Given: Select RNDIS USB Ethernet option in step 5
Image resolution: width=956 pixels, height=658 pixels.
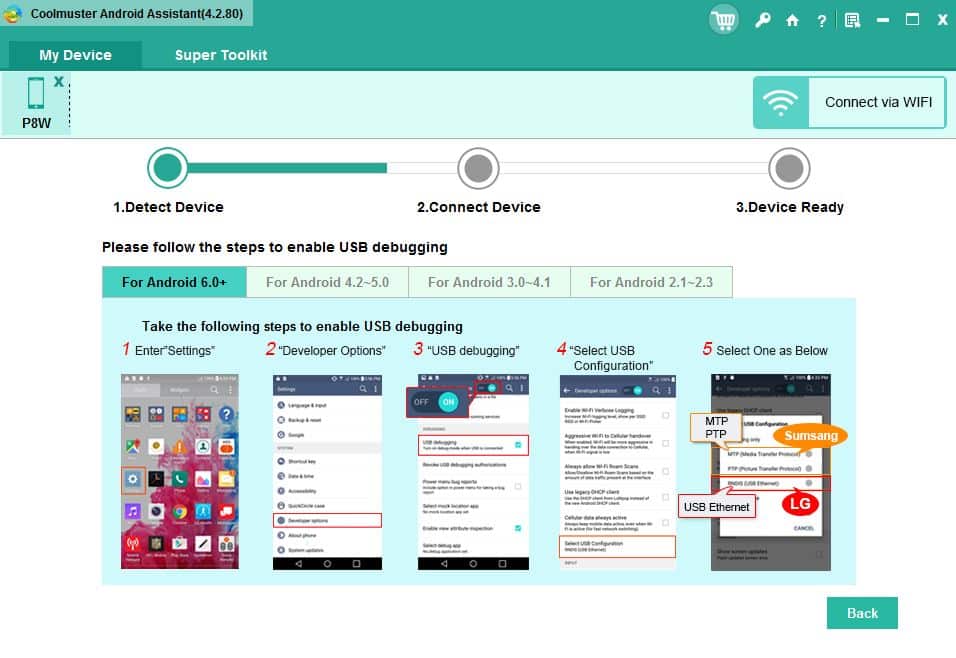Looking at the screenshot, I should [x=753, y=484].
